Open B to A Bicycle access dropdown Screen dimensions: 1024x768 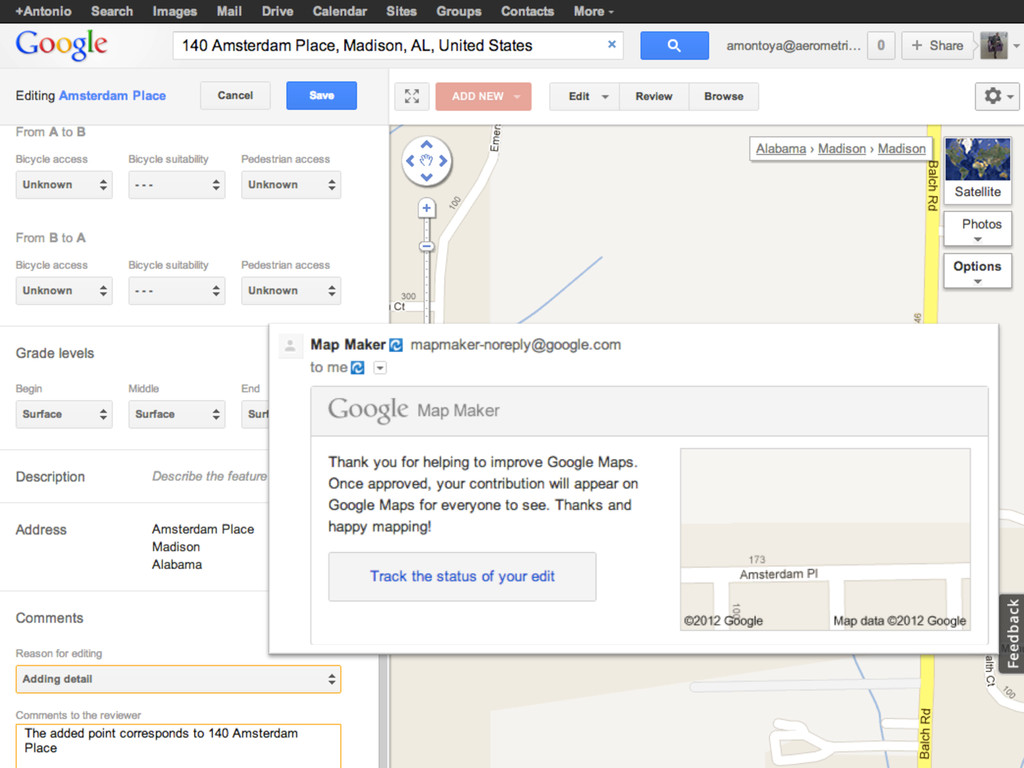[64, 291]
